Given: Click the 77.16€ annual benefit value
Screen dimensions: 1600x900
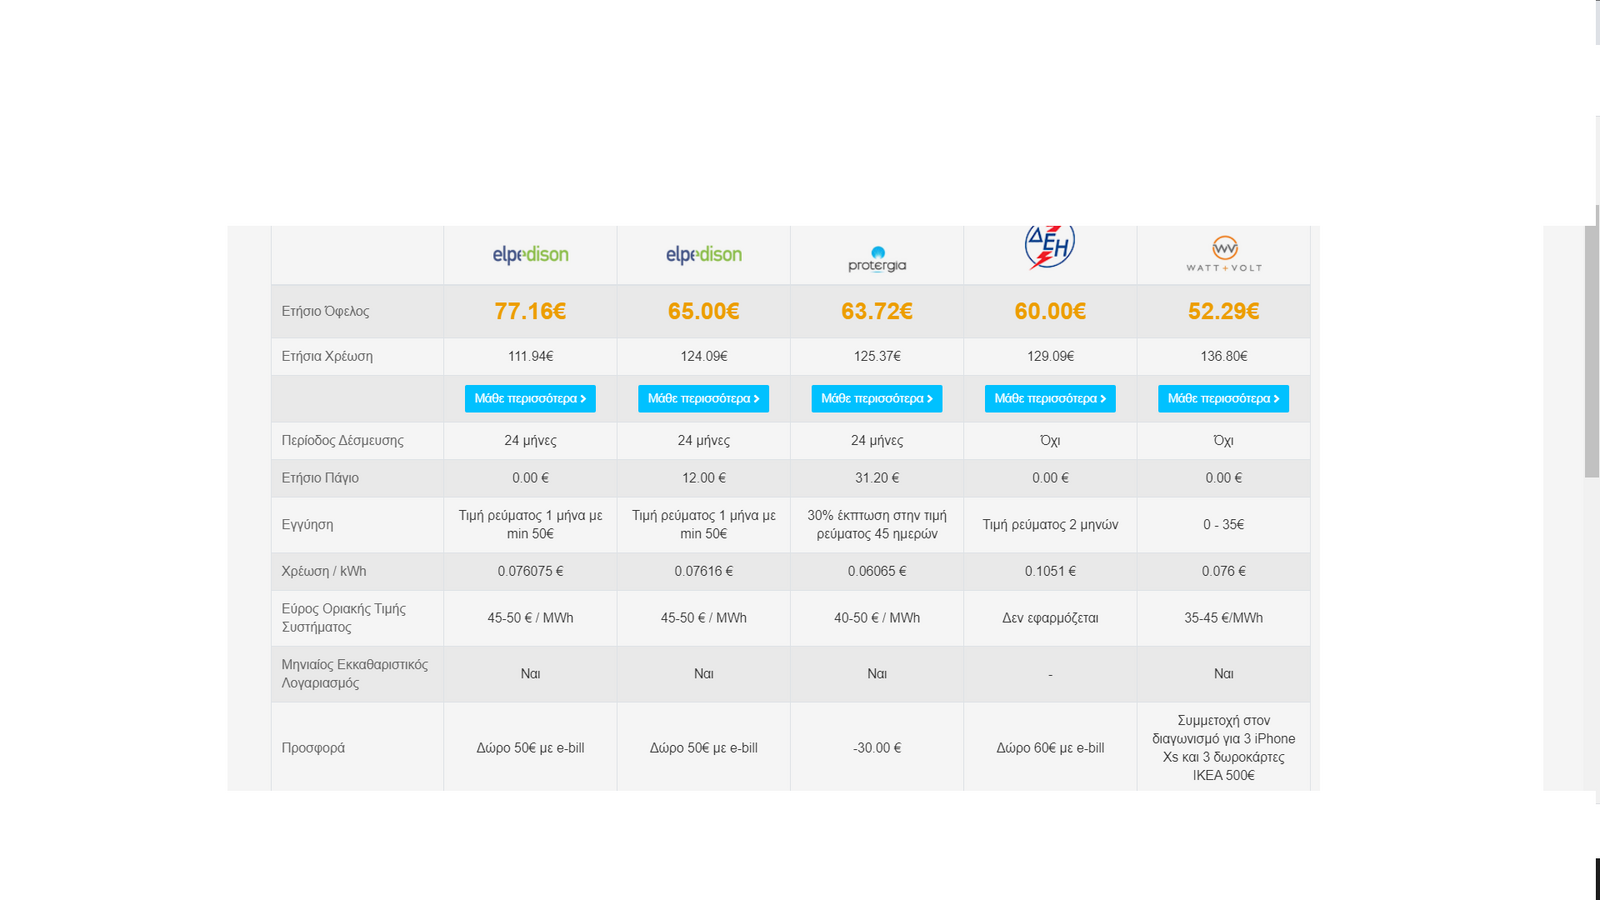Looking at the screenshot, I should [530, 311].
